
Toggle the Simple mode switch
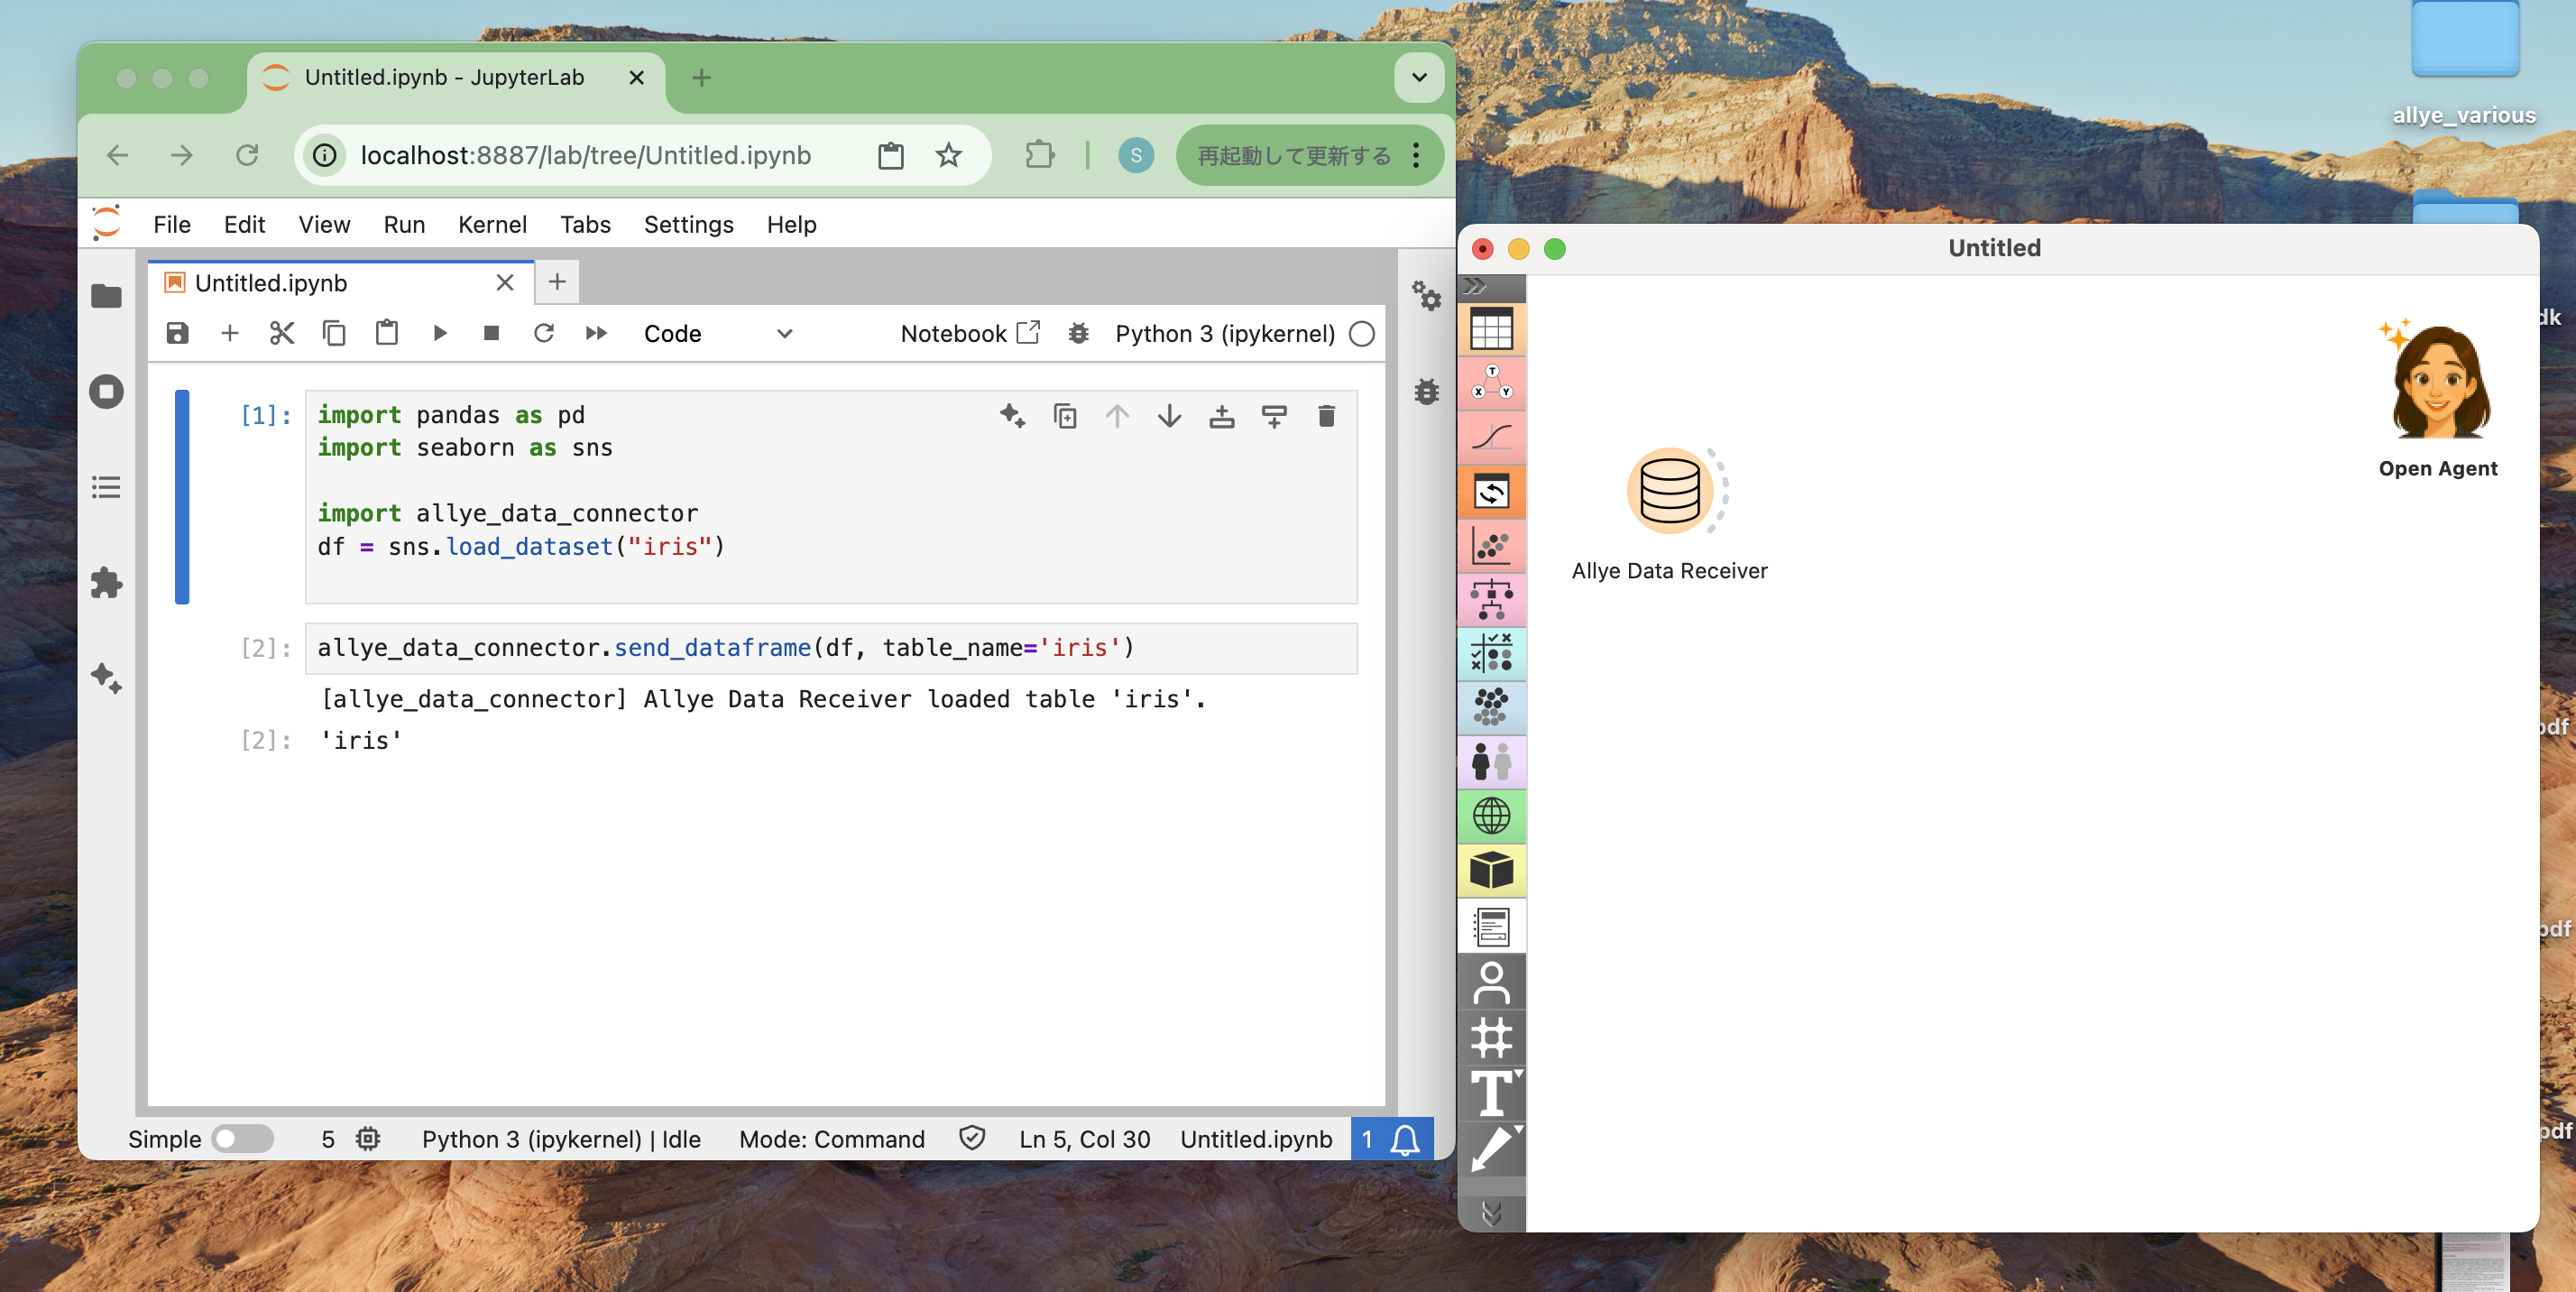coord(241,1139)
